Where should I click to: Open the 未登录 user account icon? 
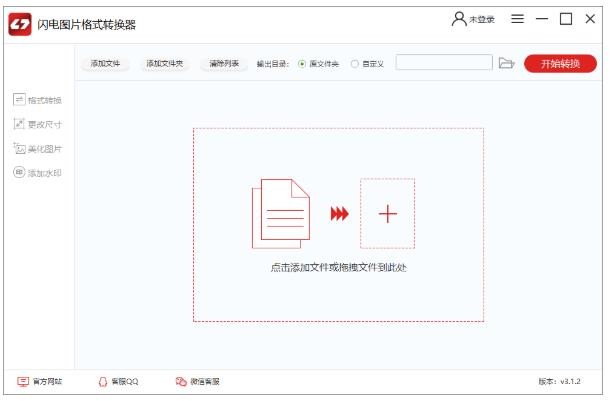(x=459, y=19)
